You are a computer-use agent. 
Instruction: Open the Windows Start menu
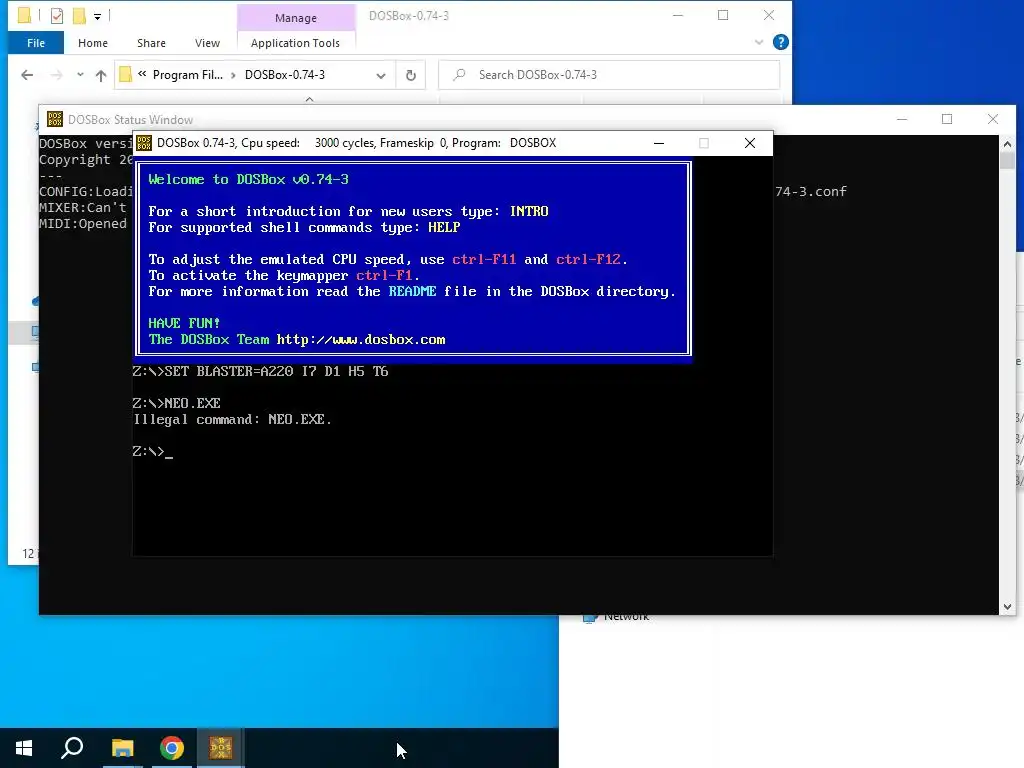click(24, 748)
